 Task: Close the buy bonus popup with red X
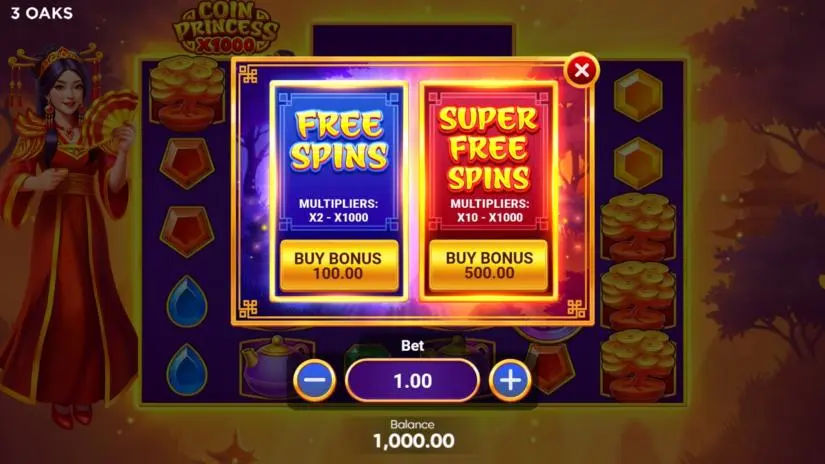pyautogui.click(x=581, y=70)
